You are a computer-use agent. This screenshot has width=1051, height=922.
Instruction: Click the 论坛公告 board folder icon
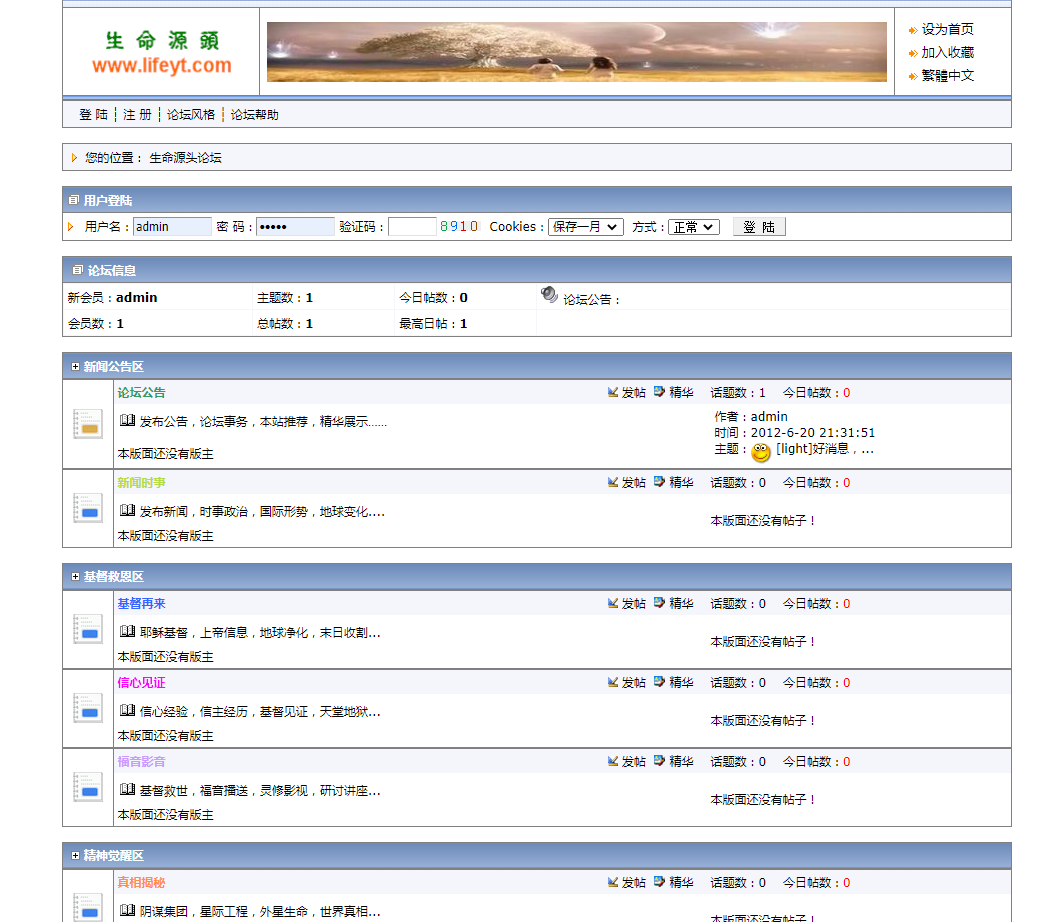(x=88, y=424)
